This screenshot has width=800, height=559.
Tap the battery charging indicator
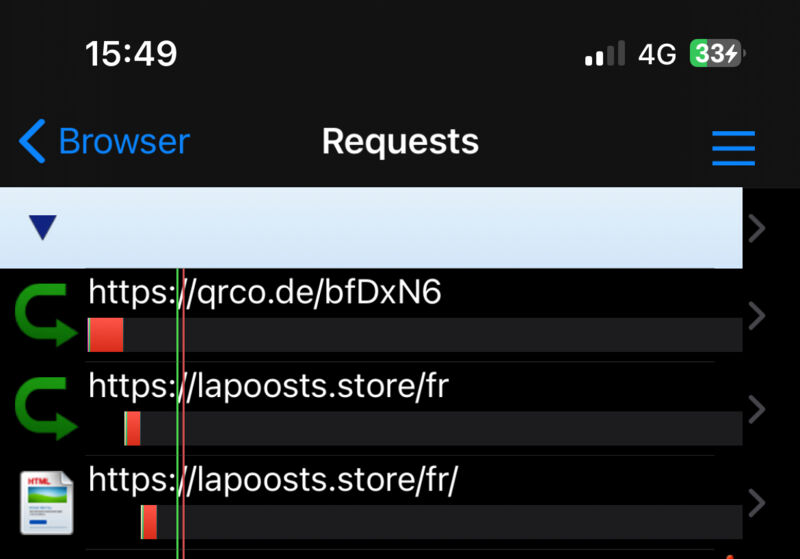click(x=717, y=53)
